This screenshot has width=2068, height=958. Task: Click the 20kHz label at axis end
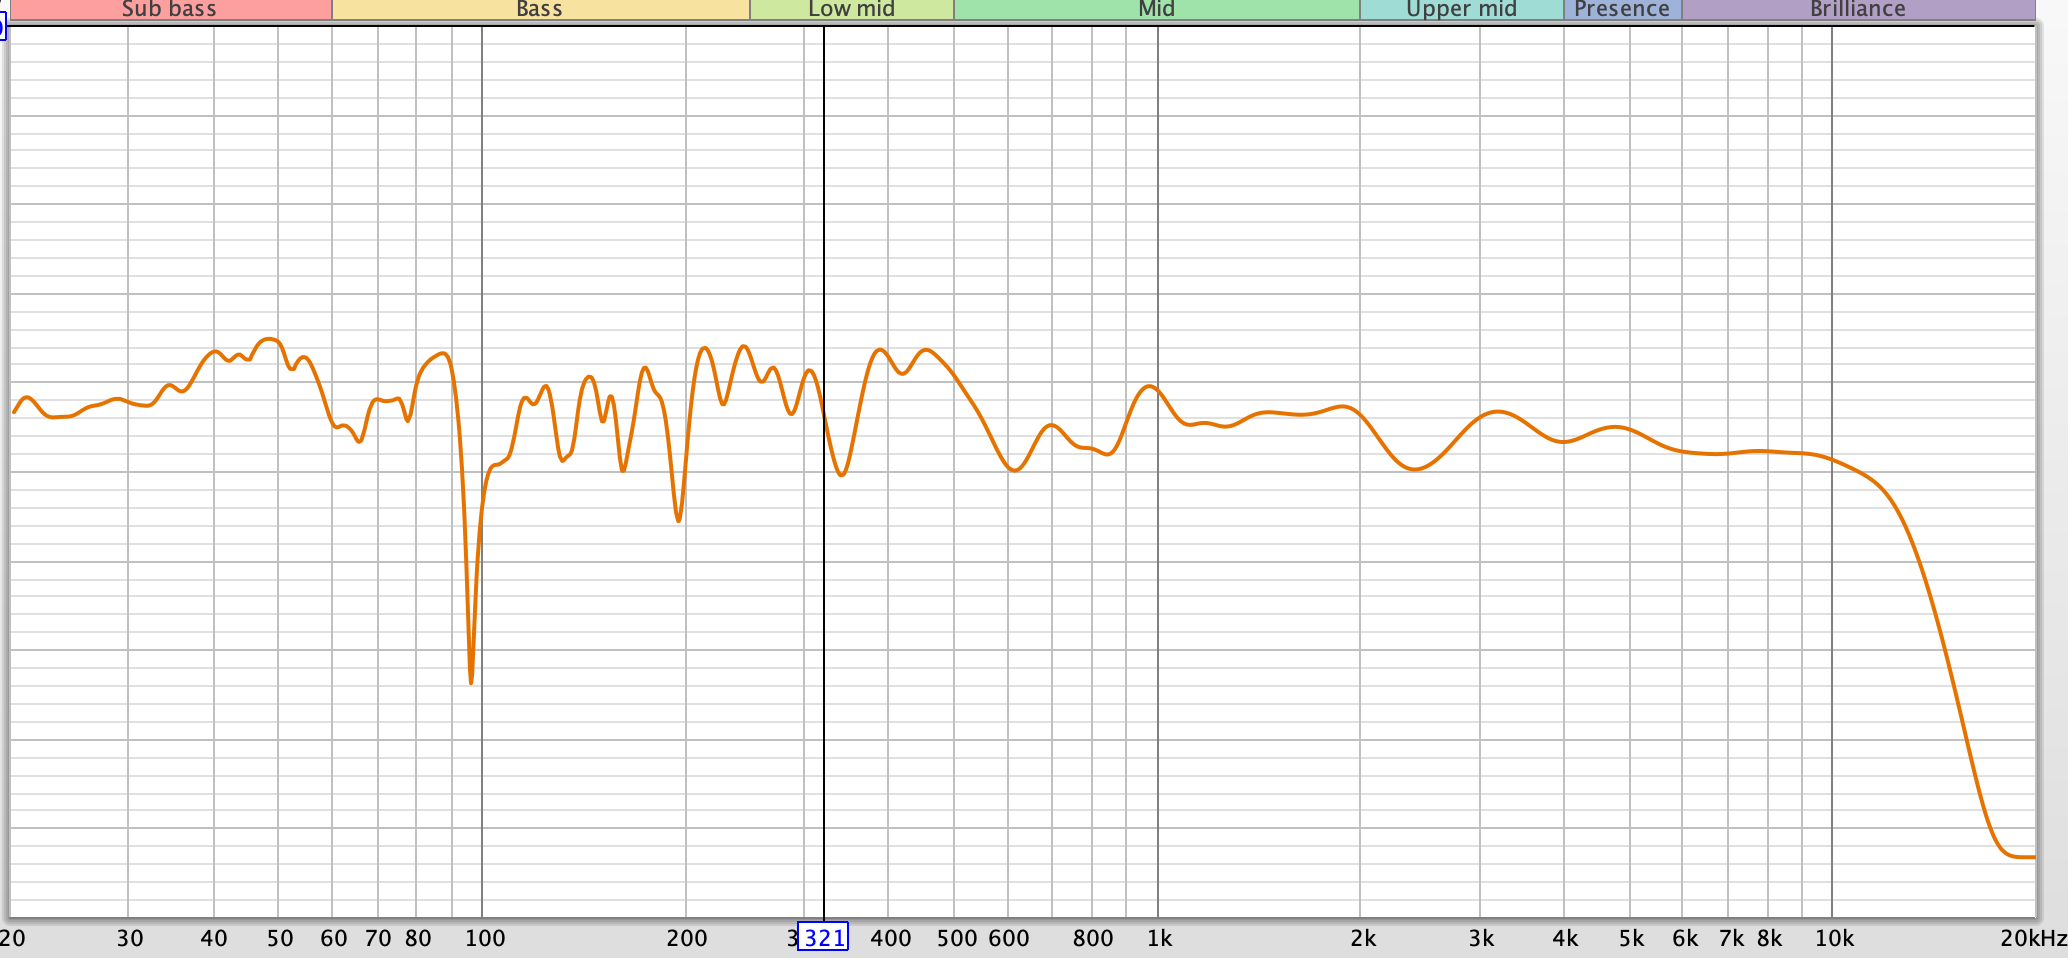2032,938
